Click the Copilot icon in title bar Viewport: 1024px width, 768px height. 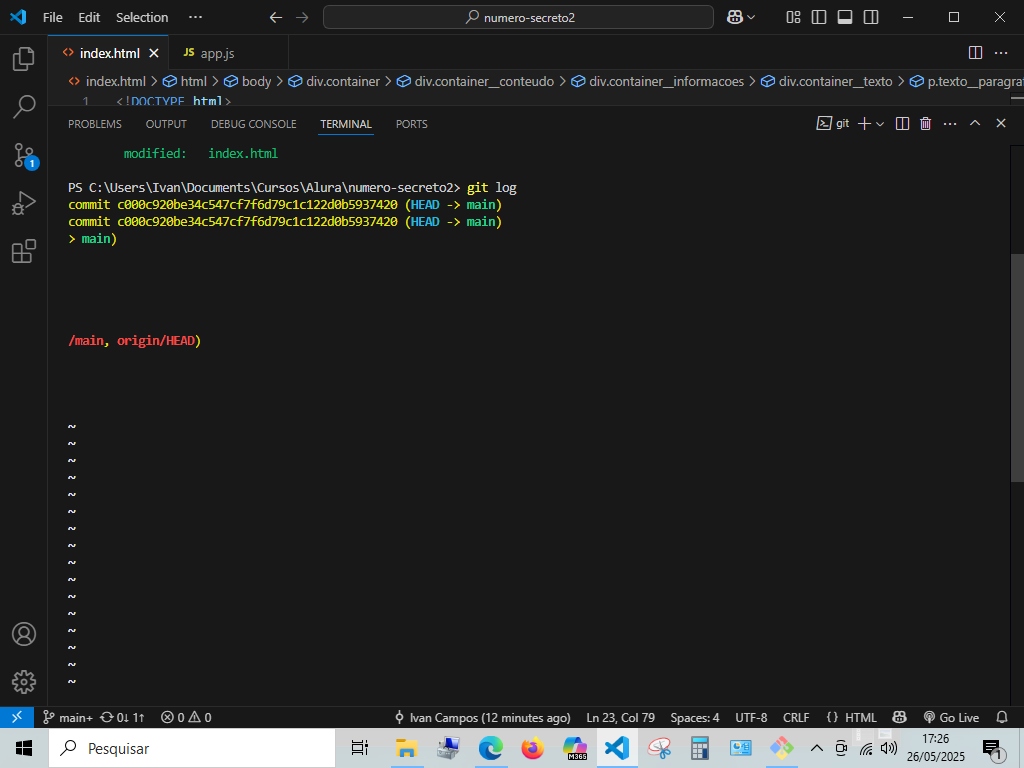click(x=735, y=18)
